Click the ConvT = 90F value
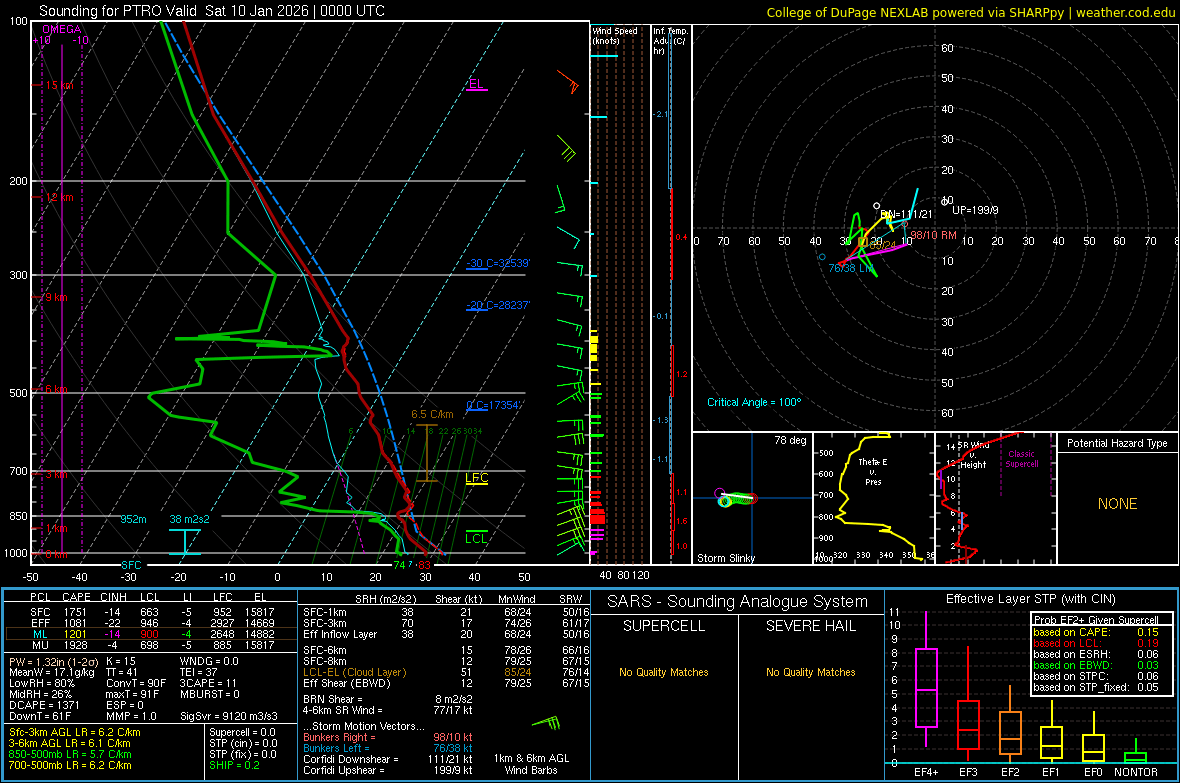 click(135, 683)
